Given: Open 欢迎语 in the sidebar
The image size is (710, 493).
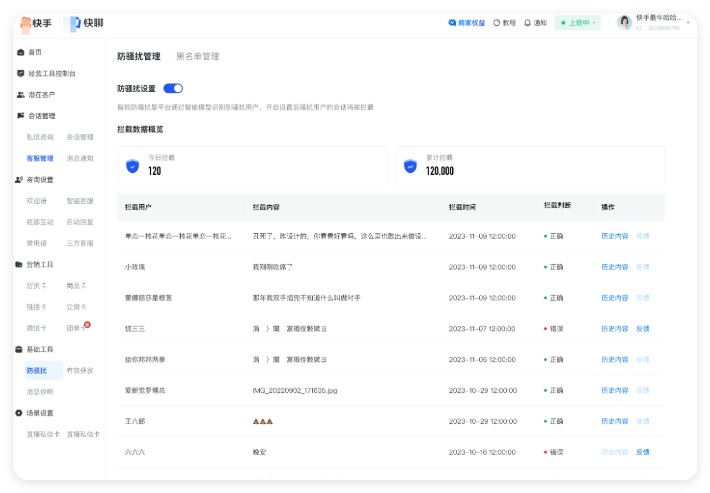Looking at the screenshot, I should tap(37, 201).
